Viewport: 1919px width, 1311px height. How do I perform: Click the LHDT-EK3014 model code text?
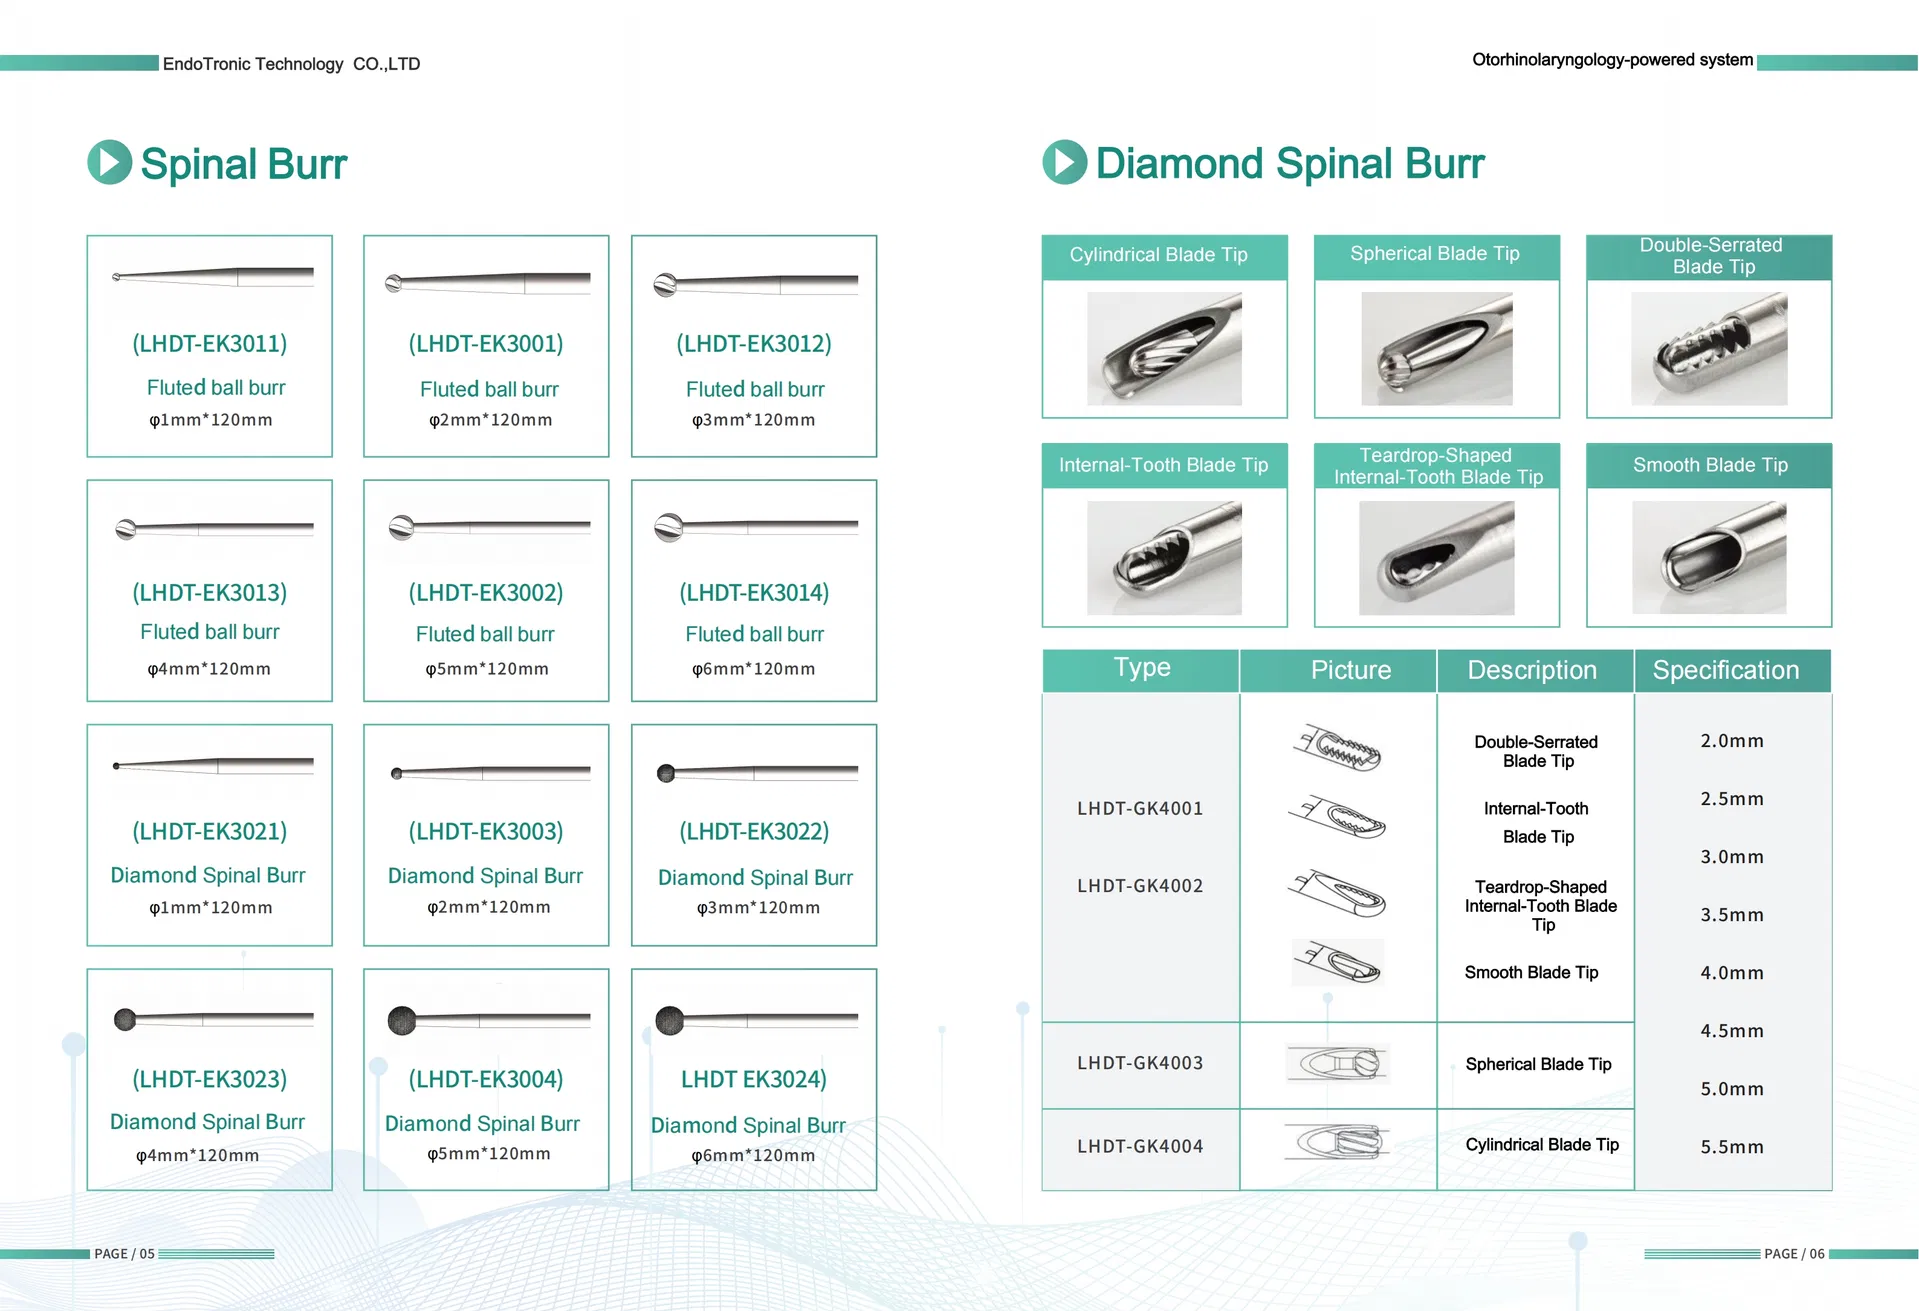754,593
